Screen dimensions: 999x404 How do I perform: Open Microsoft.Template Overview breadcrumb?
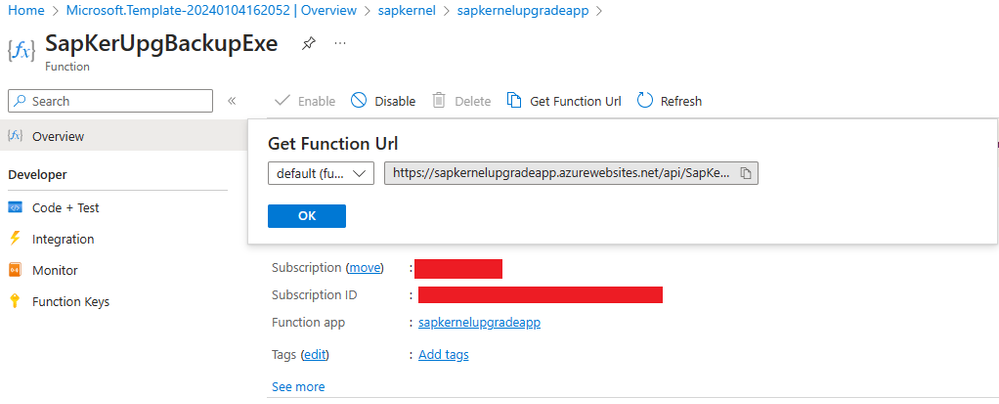[x=212, y=10]
